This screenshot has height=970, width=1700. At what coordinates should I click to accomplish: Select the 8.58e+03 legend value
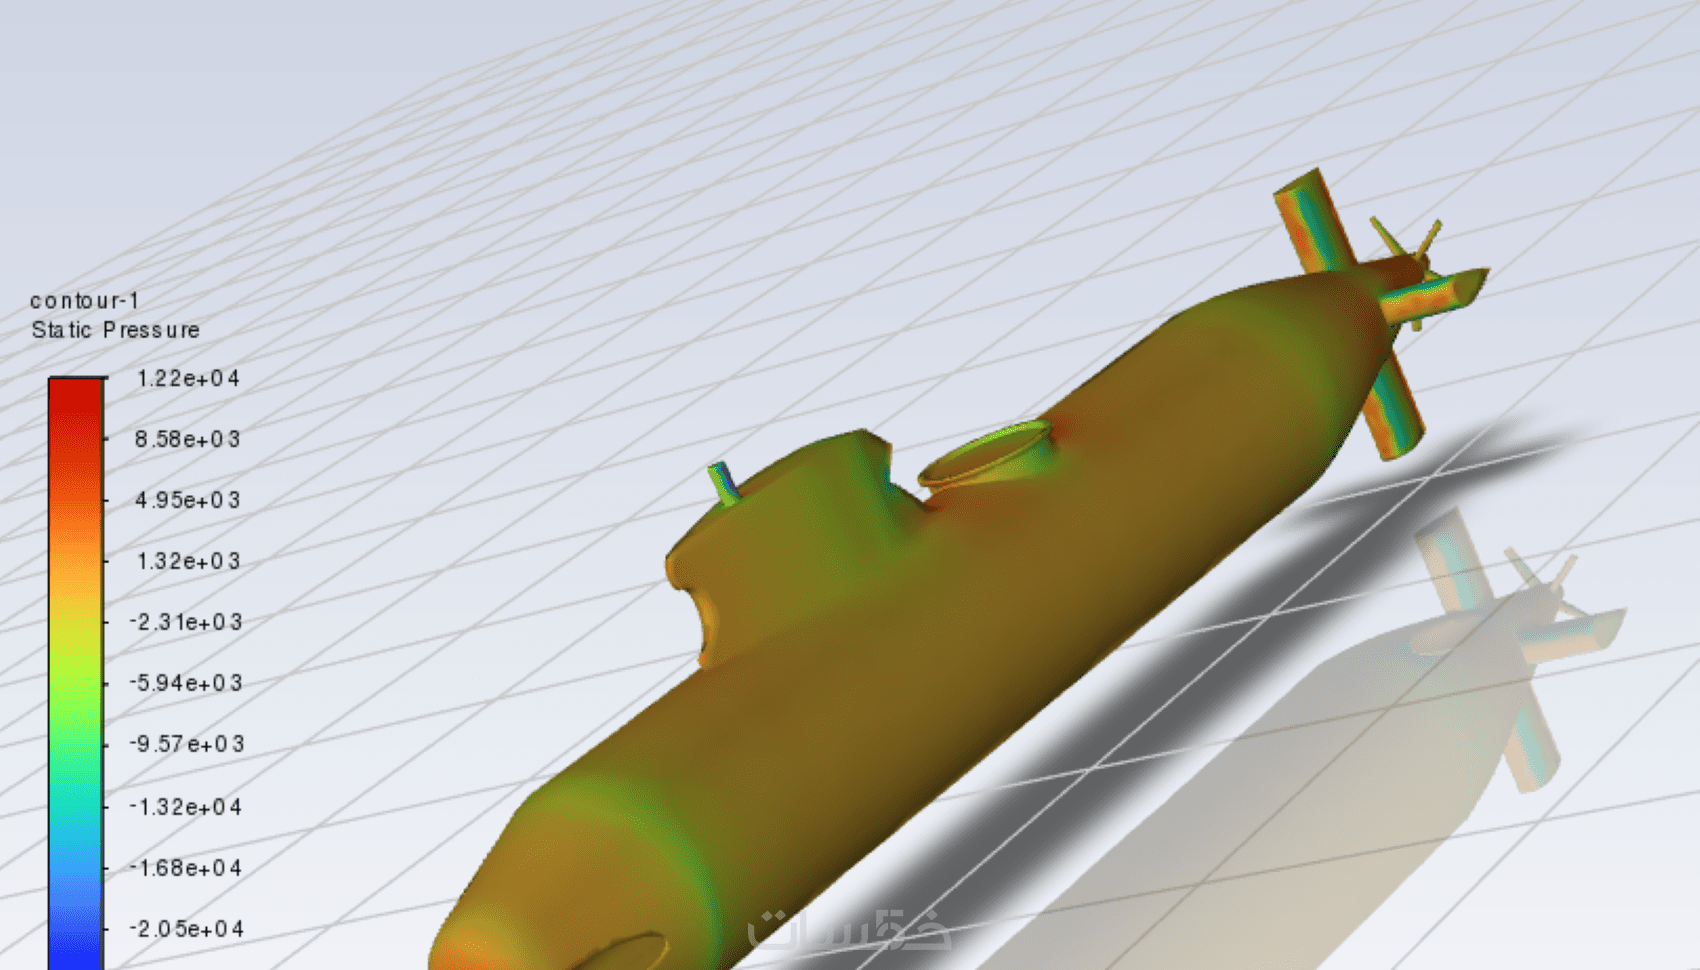188,439
